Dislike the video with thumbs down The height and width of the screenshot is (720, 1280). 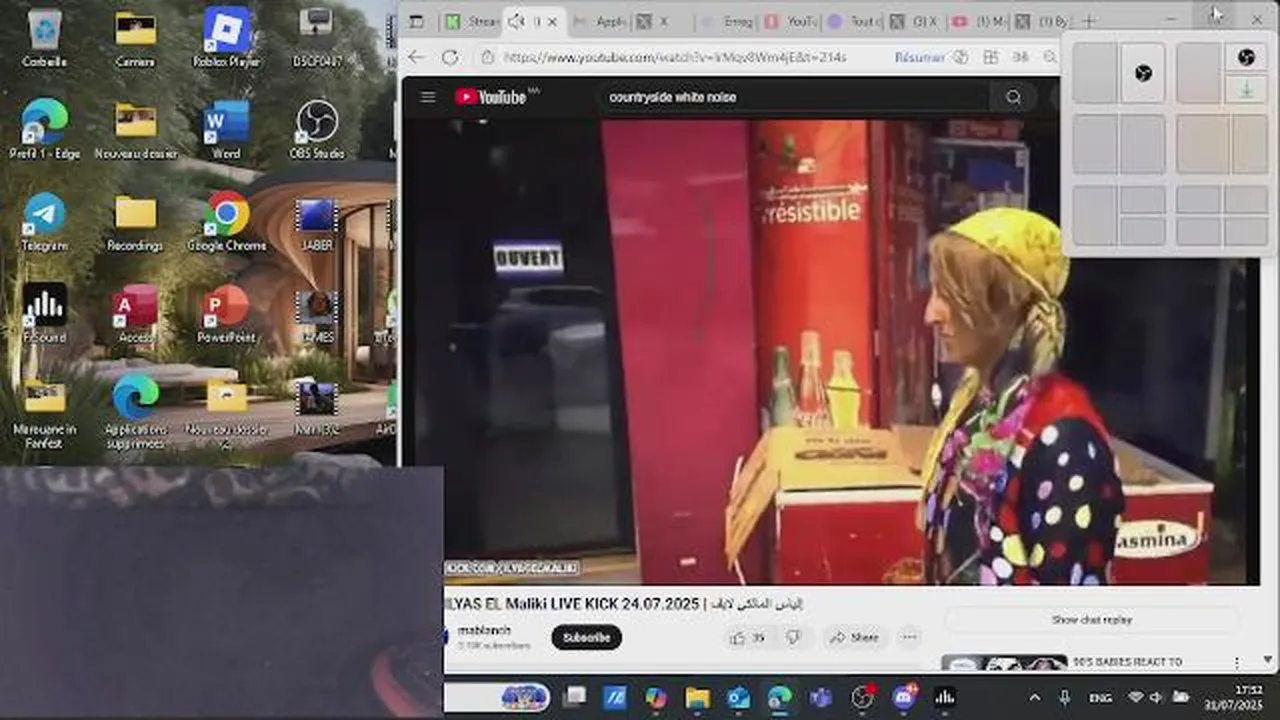click(x=794, y=637)
